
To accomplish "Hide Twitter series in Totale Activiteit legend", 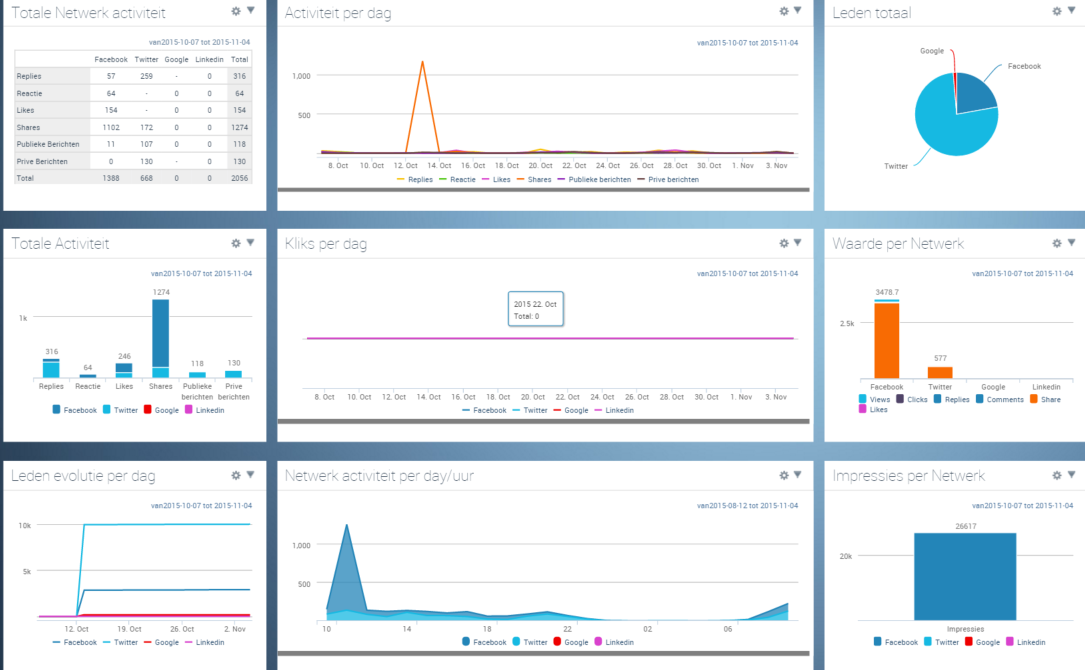I will [125, 410].
